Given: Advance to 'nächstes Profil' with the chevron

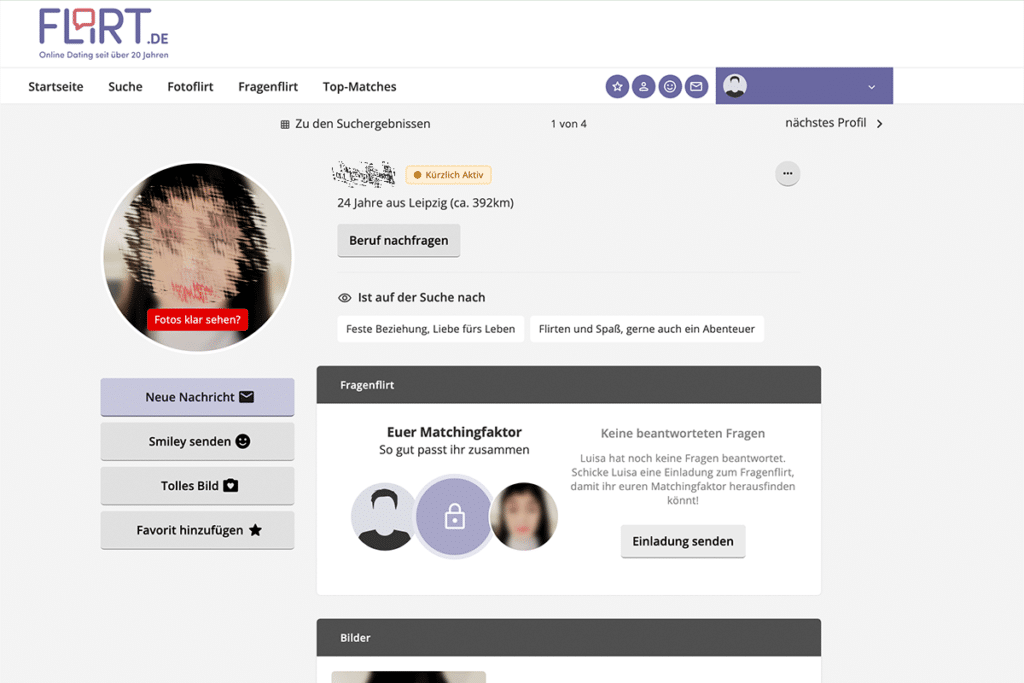Looking at the screenshot, I should point(878,123).
